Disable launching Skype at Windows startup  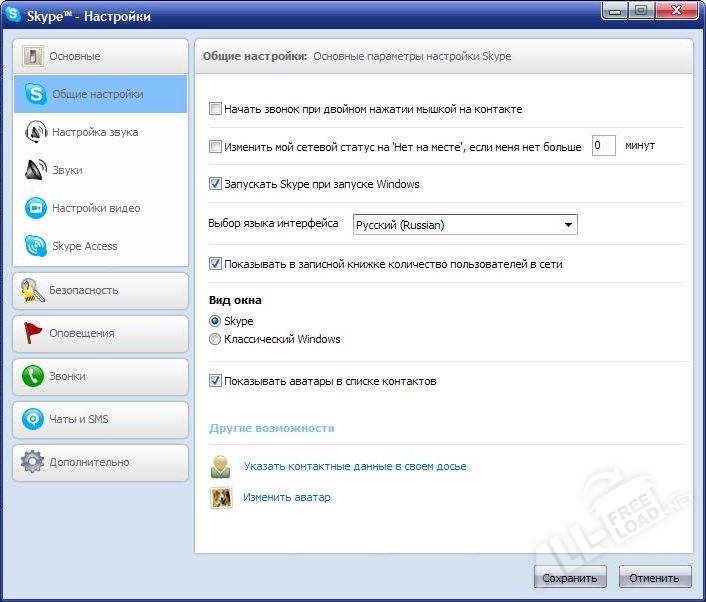pyautogui.click(x=215, y=184)
